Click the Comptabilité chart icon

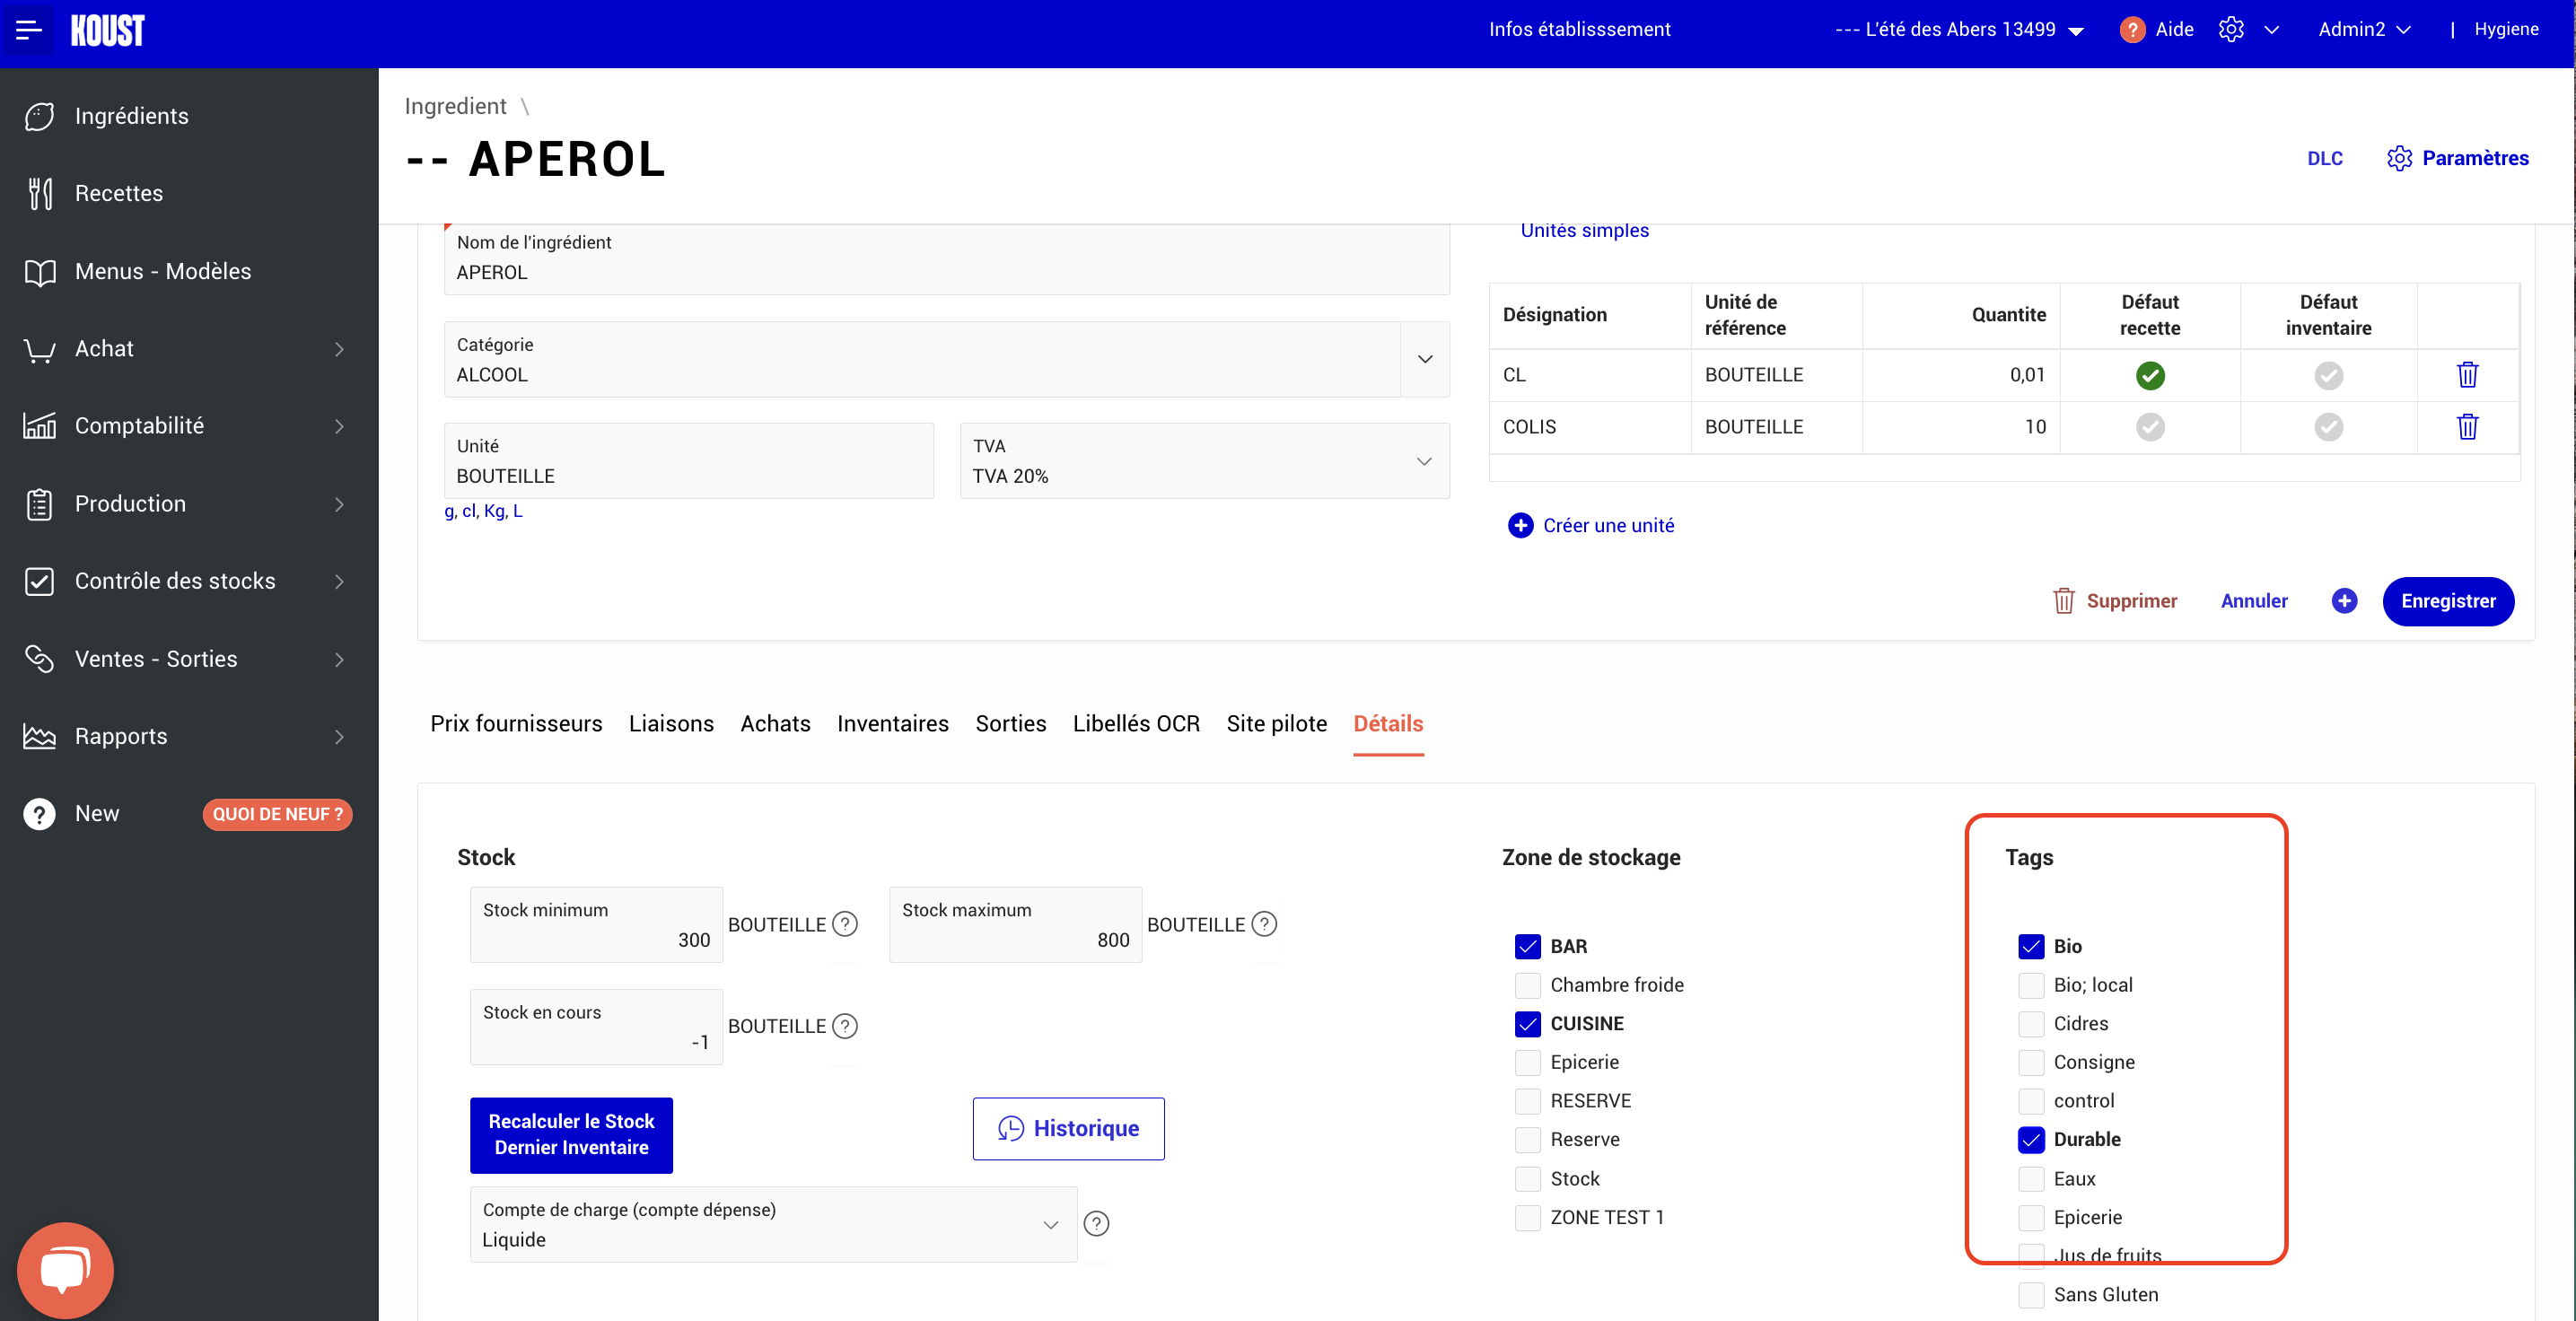39,426
